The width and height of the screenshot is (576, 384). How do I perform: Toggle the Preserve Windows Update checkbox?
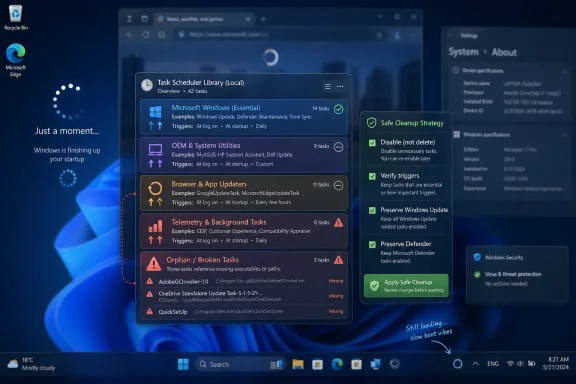[x=372, y=210]
